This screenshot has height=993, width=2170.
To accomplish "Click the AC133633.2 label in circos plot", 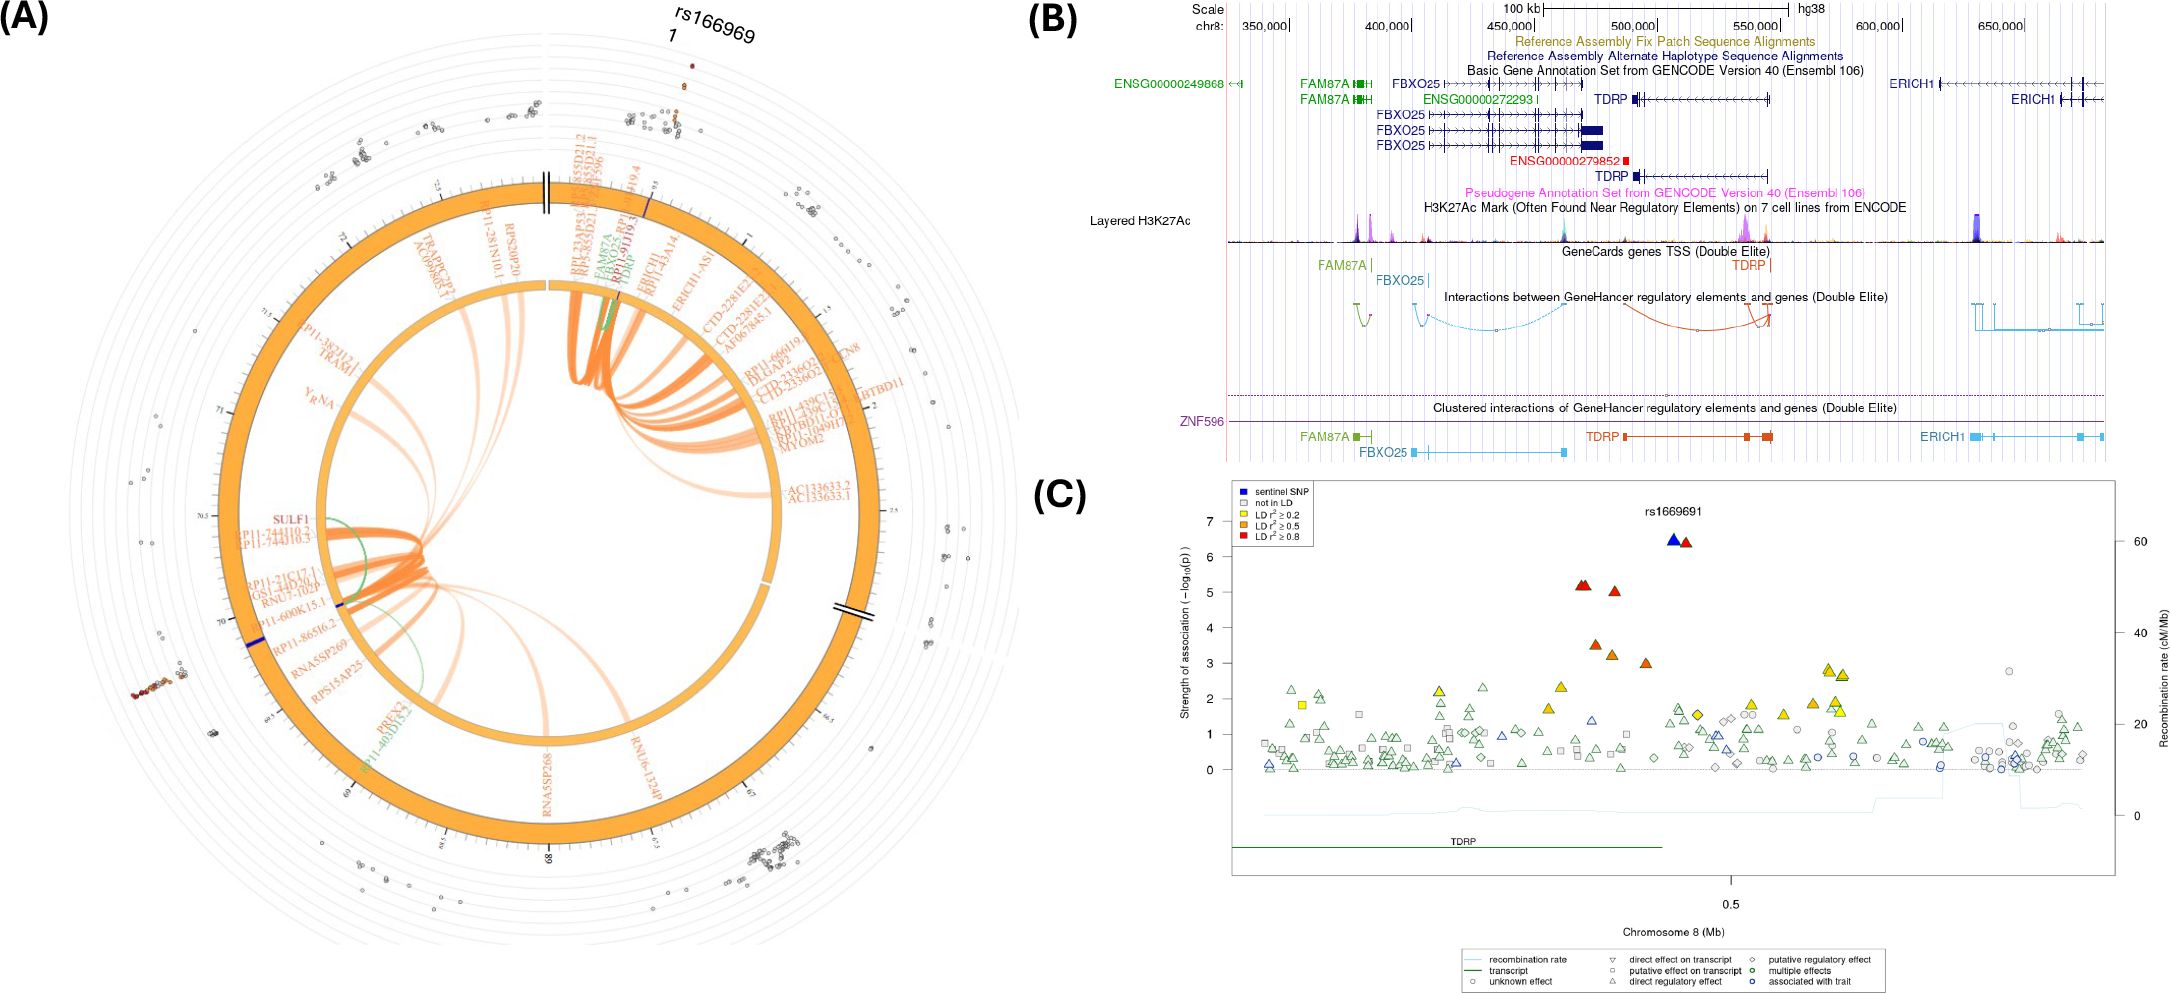I will [x=819, y=486].
